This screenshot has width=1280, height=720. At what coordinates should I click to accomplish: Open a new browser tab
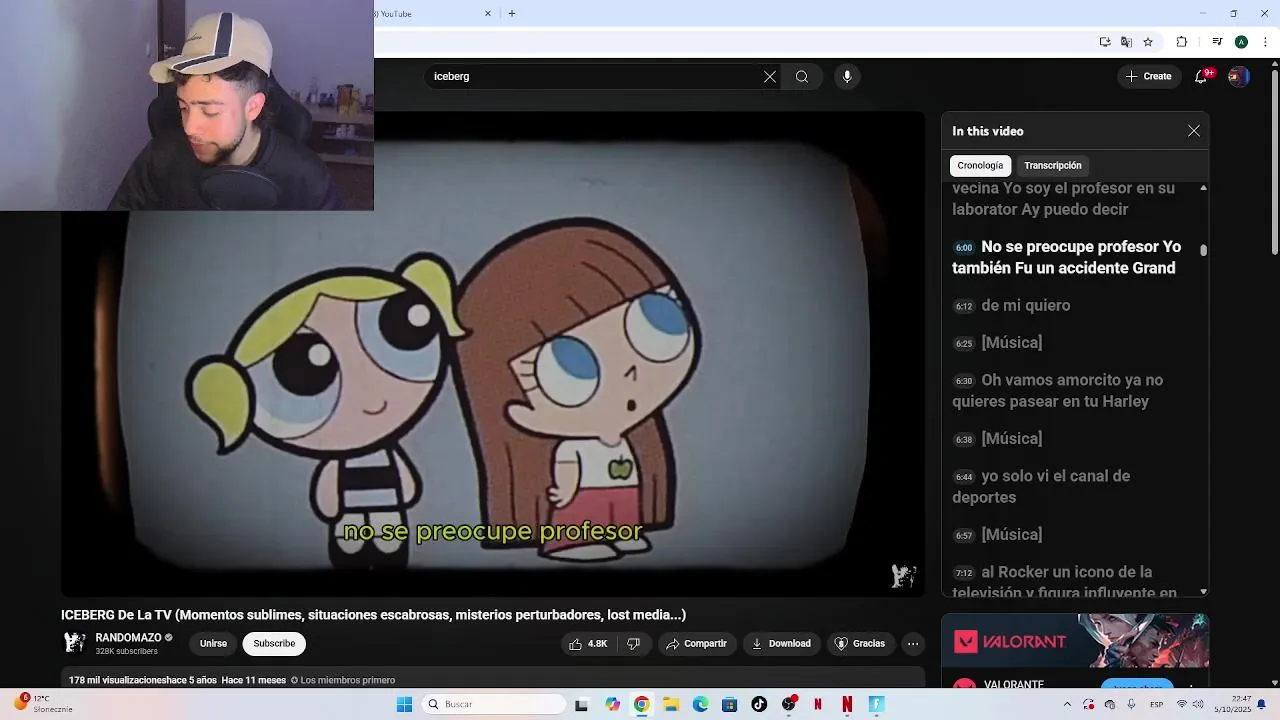coord(512,13)
